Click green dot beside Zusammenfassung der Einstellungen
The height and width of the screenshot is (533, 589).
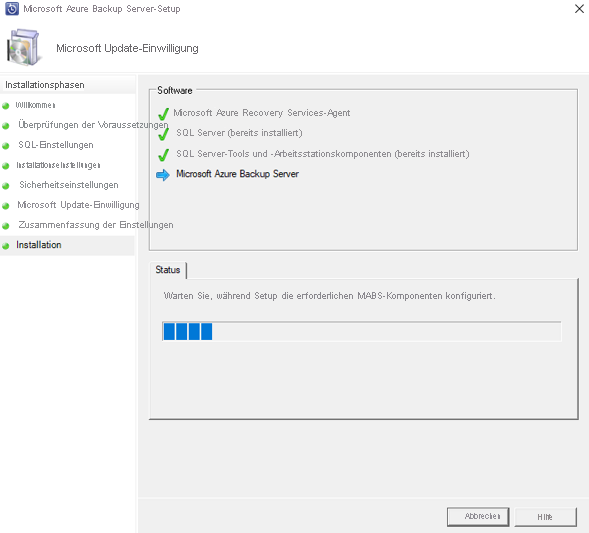point(6,226)
